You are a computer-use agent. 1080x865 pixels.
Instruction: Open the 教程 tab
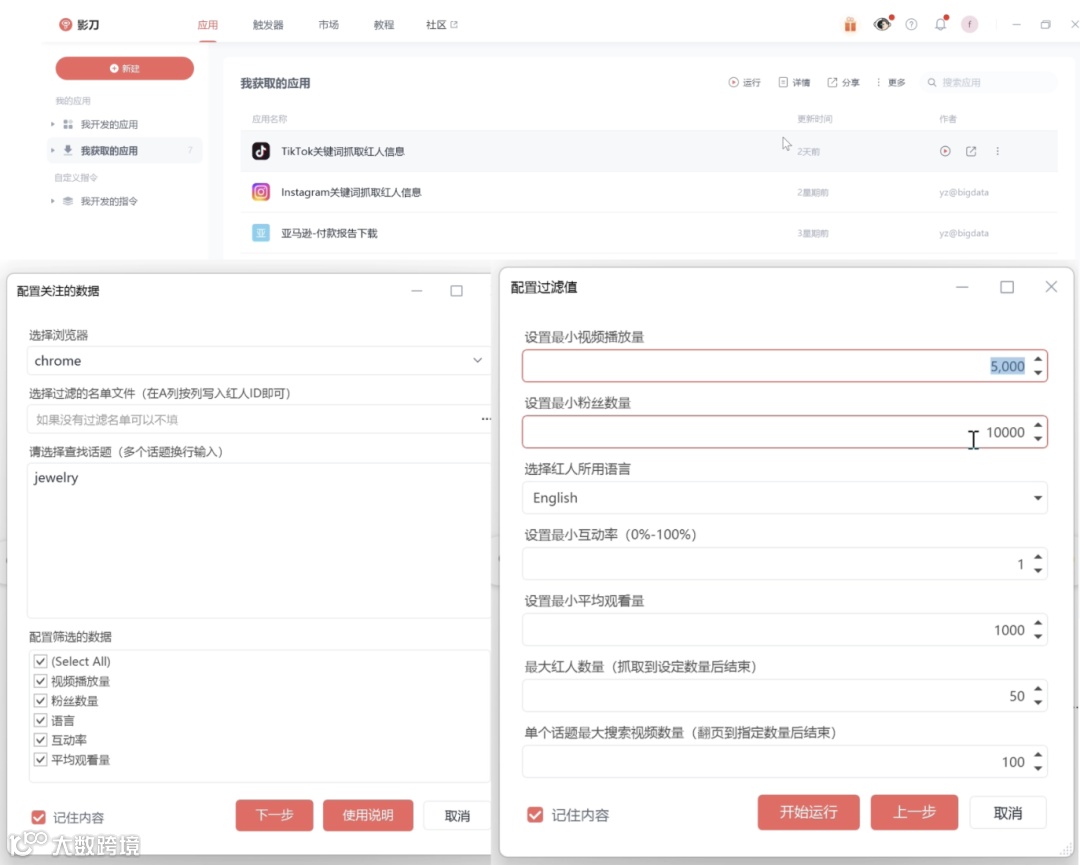click(384, 25)
